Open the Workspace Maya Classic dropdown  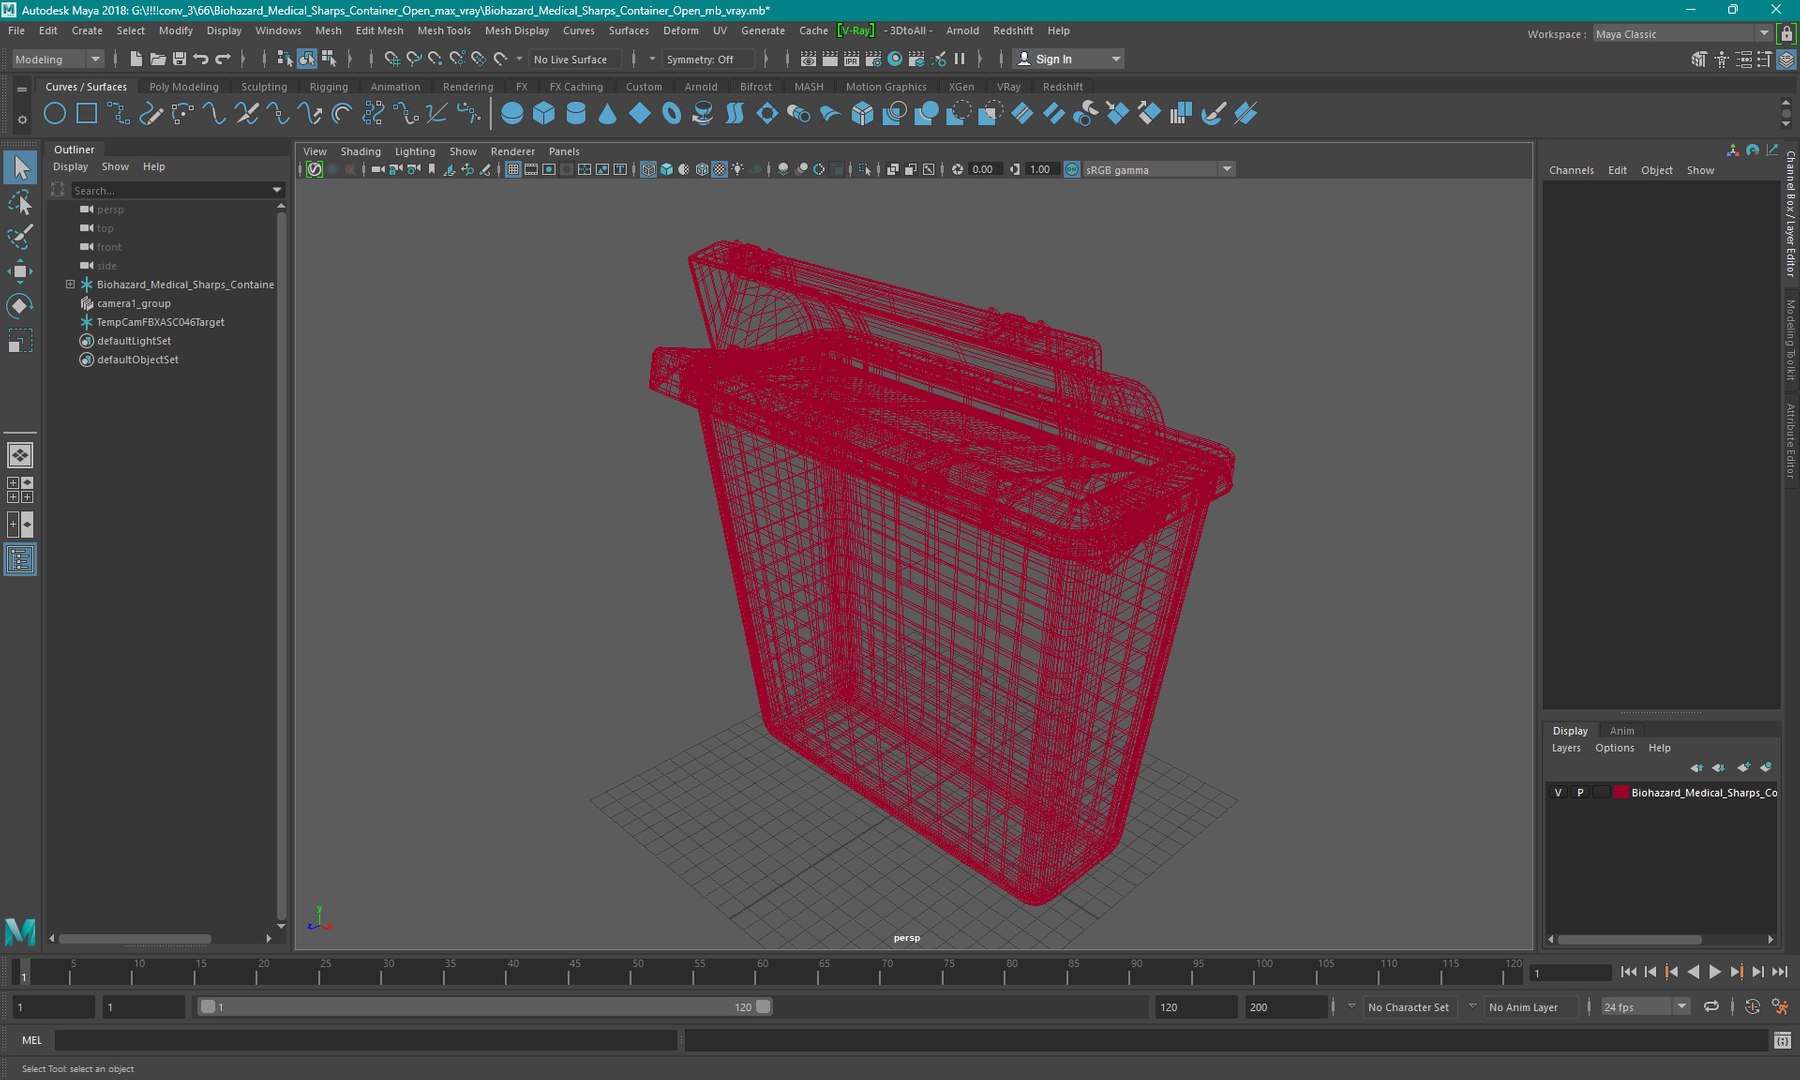point(1682,34)
